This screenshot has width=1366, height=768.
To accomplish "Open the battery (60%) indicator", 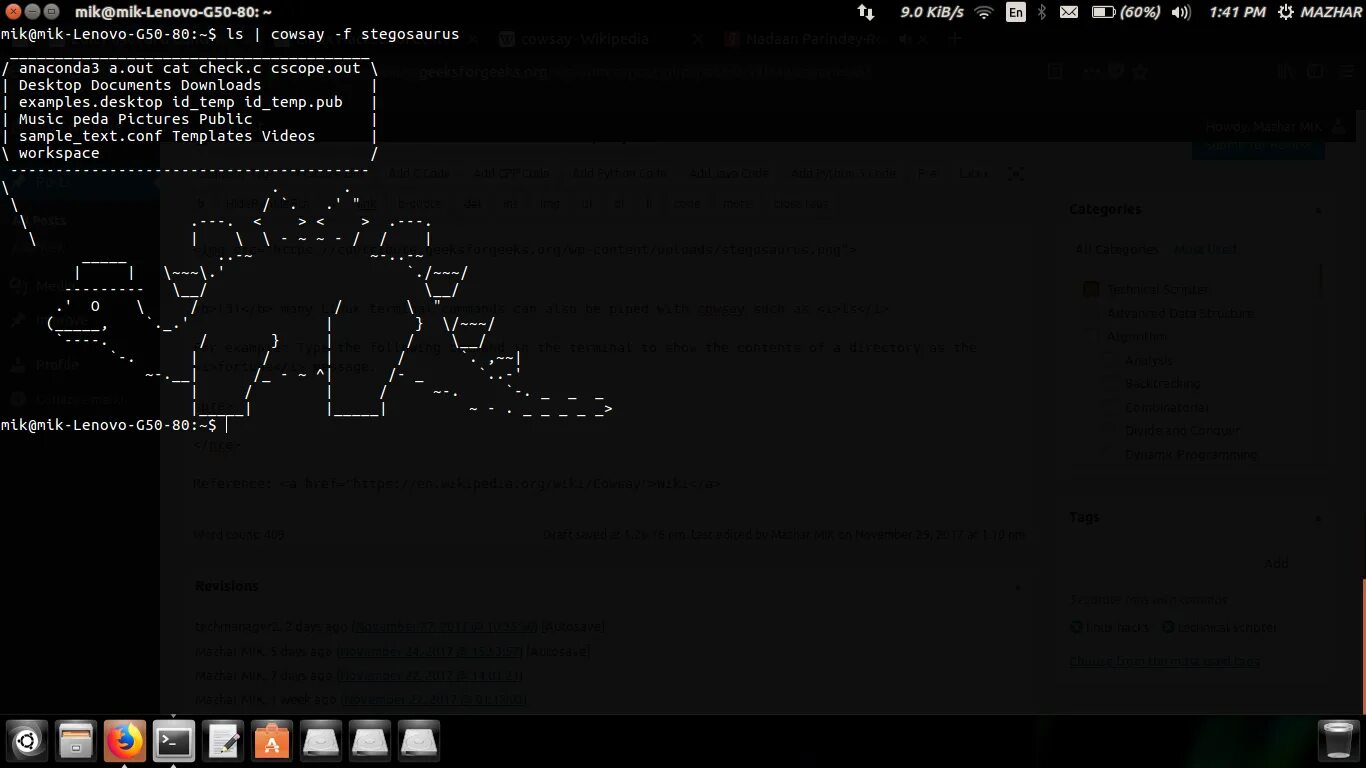I will [x=1126, y=12].
